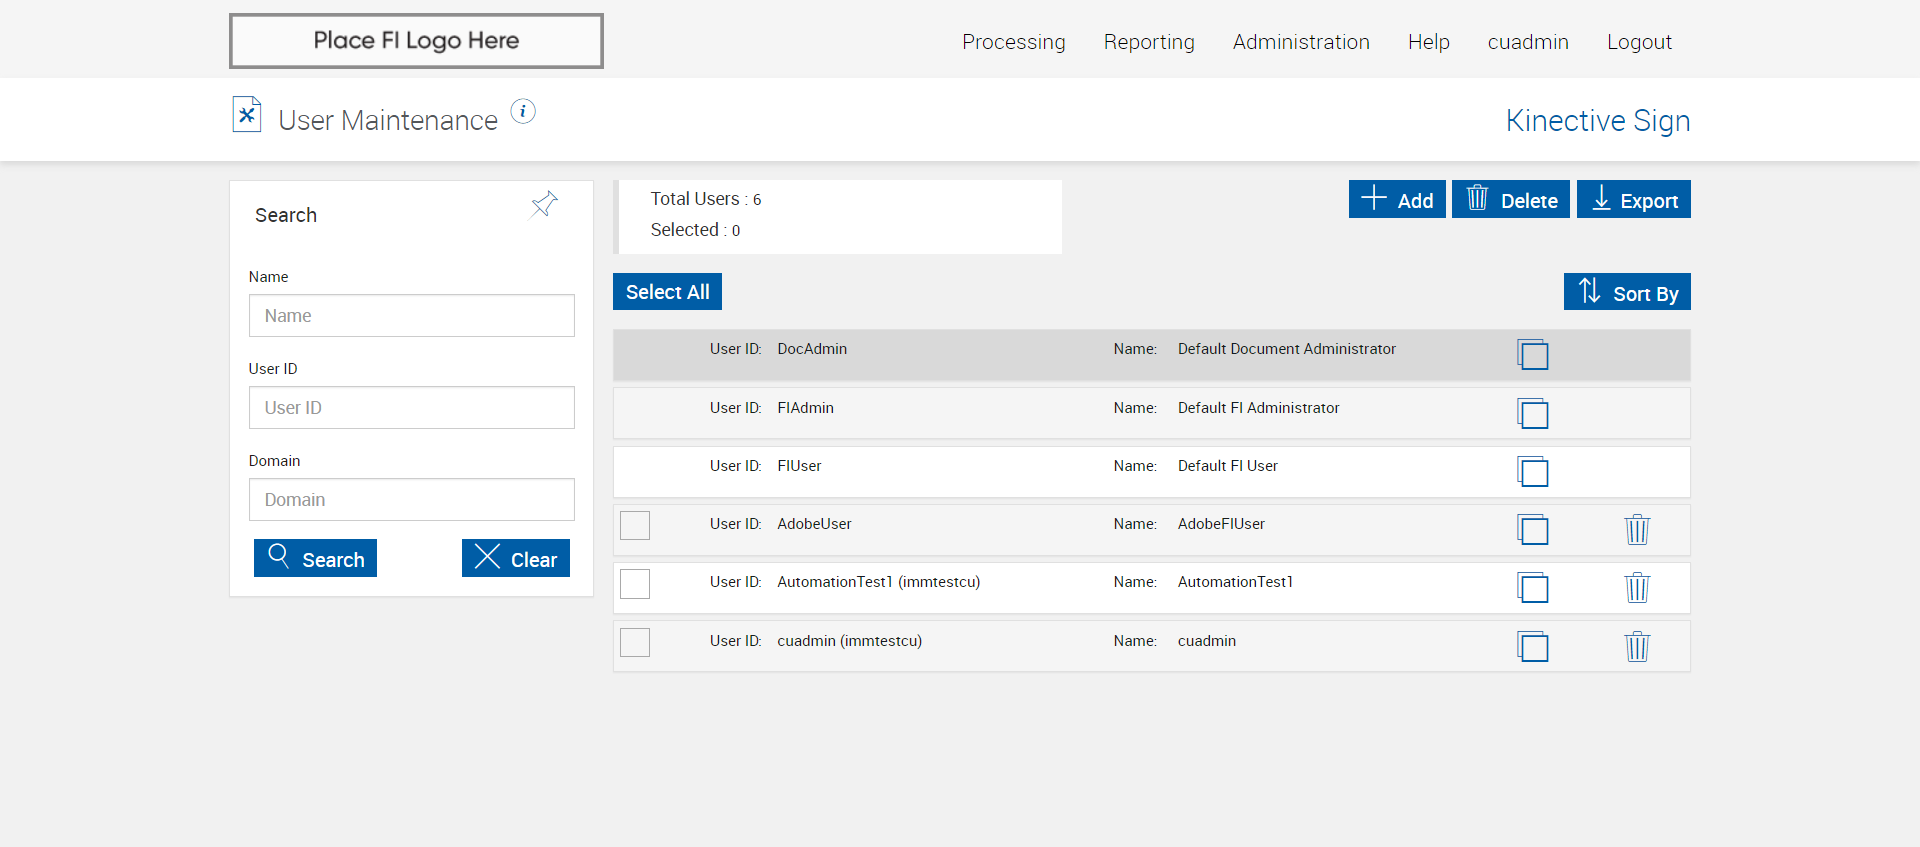
Task: Pin the Search panel
Action: click(544, 205)
